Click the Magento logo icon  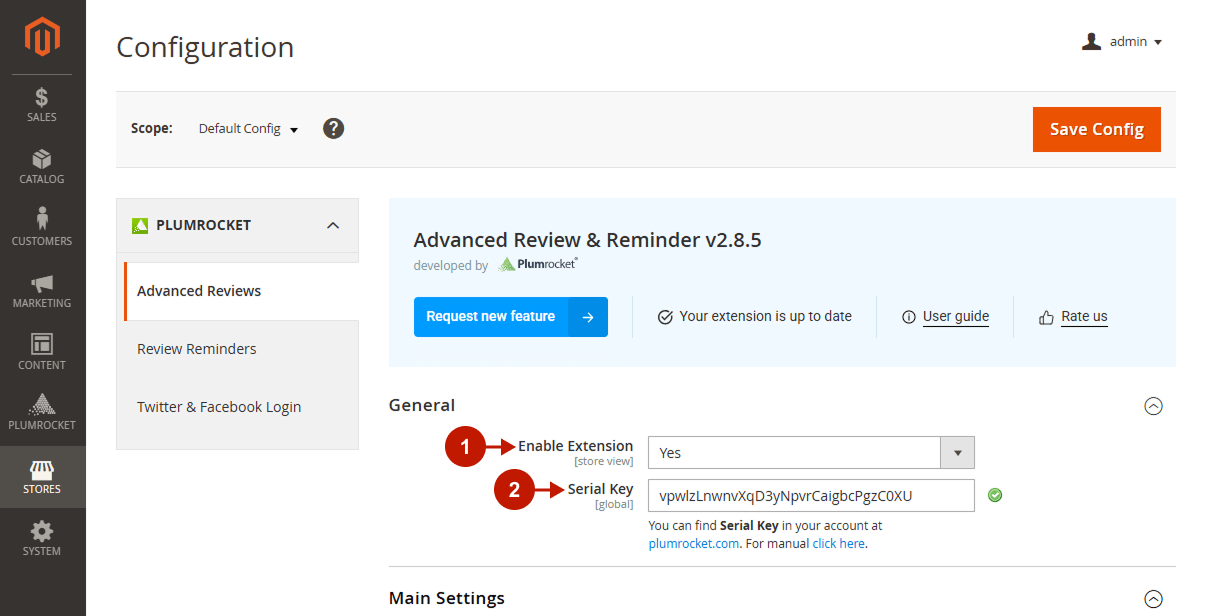(43, 37)
